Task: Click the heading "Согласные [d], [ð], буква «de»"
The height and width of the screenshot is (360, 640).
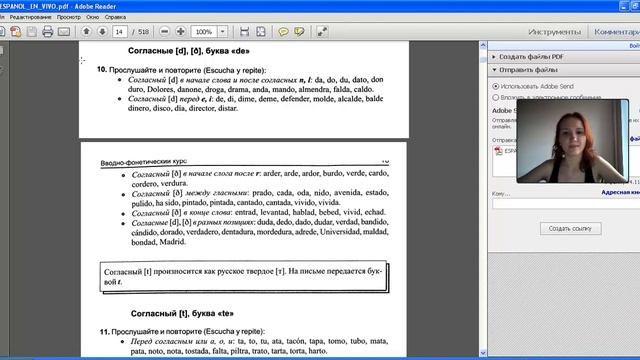Action: [189, 51]
